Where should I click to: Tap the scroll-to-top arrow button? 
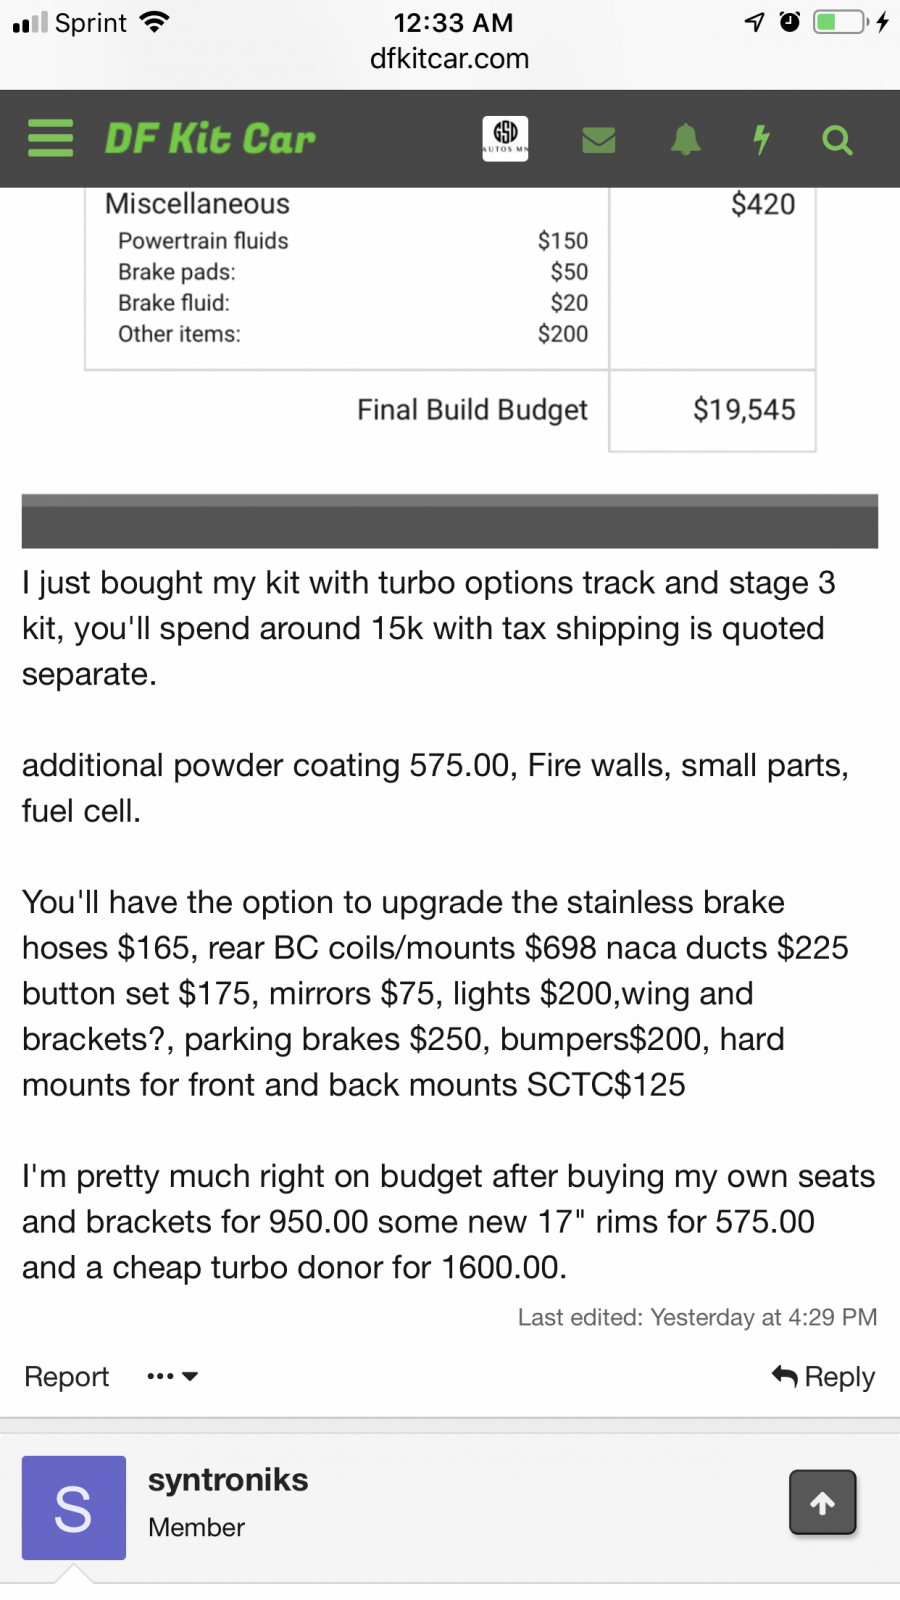pyautogui.click(x=822, y=1502)
